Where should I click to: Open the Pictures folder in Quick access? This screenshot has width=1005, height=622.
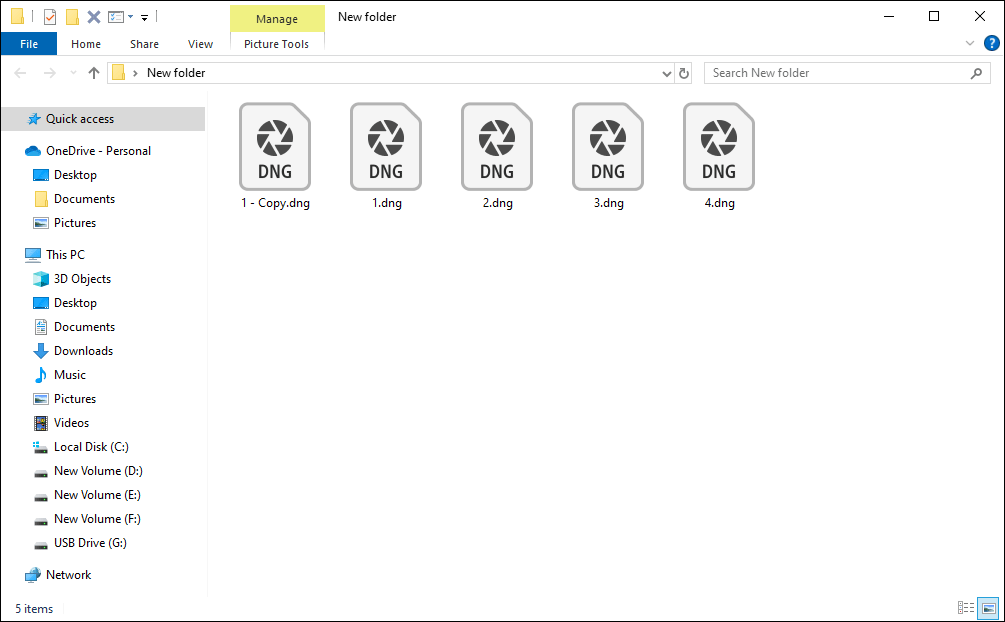76,222
